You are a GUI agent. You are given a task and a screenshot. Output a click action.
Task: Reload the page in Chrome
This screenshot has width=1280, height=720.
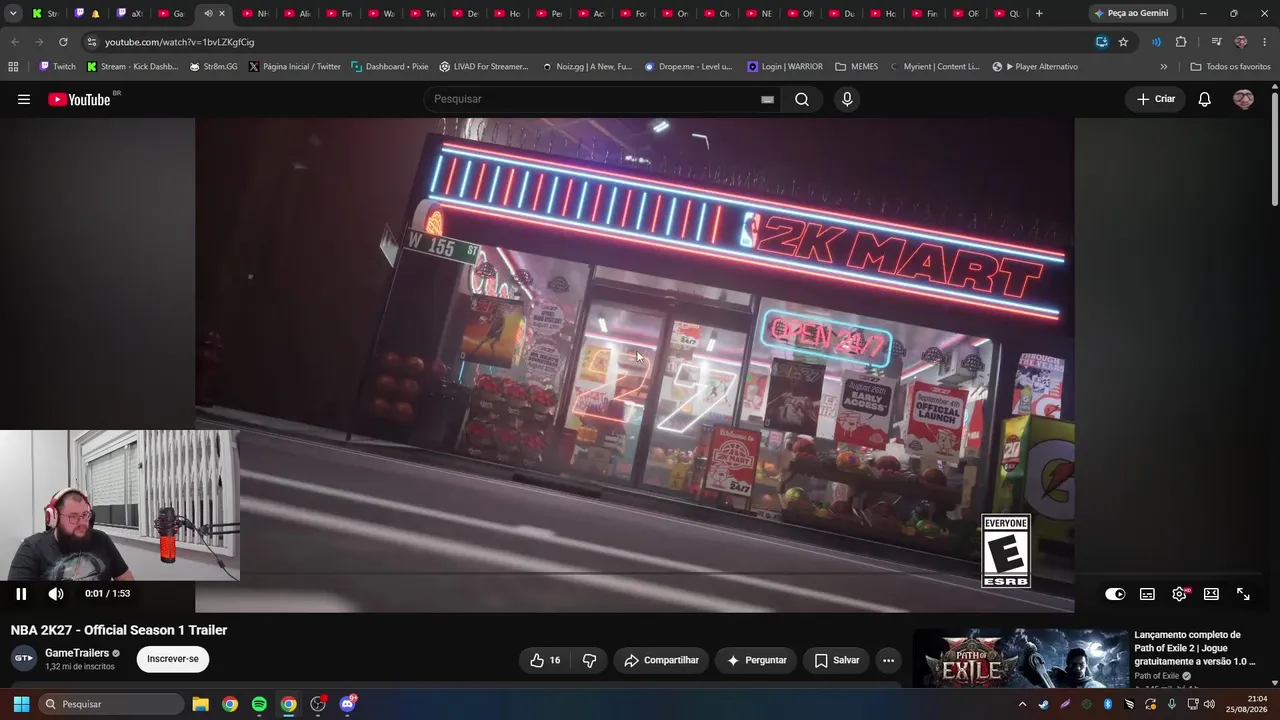click(x=63, y=42)
